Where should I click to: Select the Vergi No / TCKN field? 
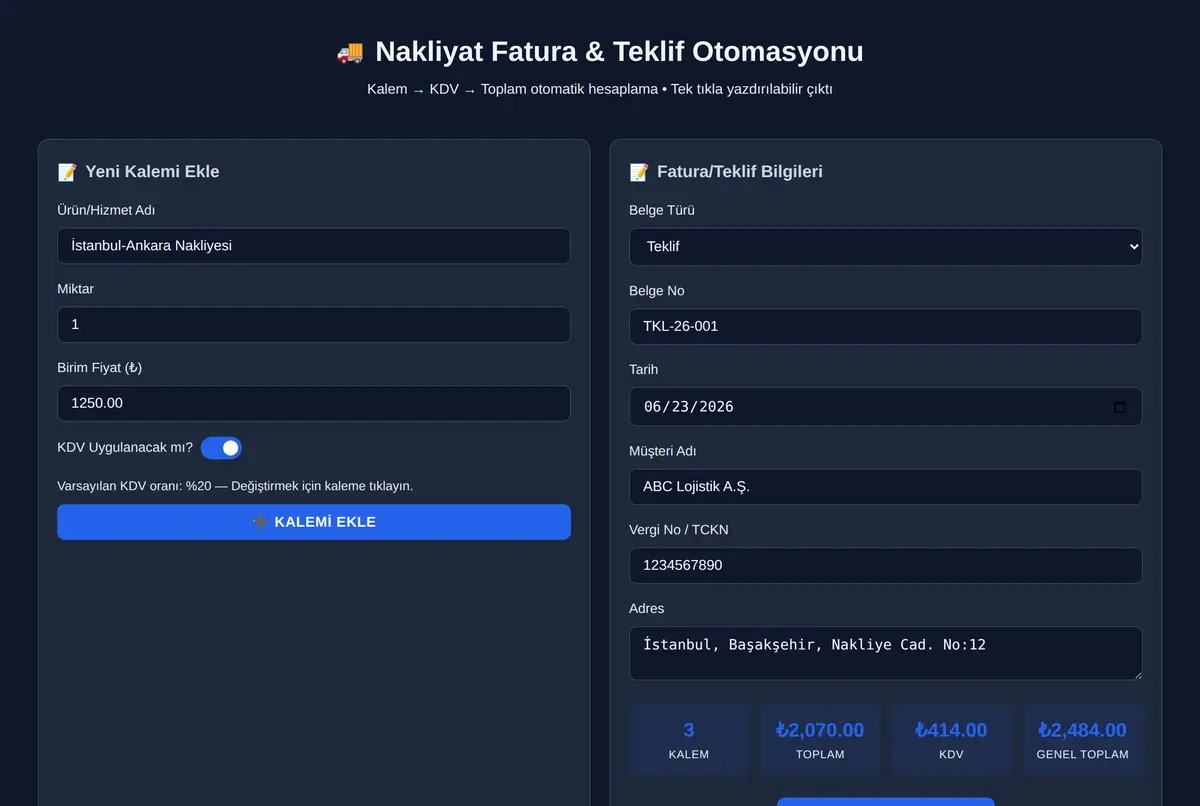point(885,566)
